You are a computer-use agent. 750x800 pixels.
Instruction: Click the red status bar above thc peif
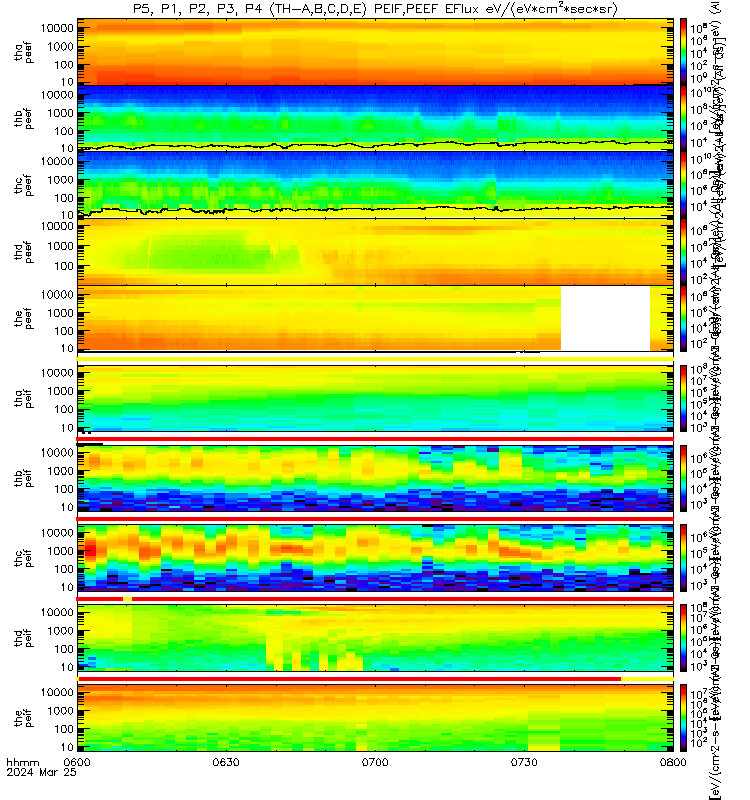(375, 519)
